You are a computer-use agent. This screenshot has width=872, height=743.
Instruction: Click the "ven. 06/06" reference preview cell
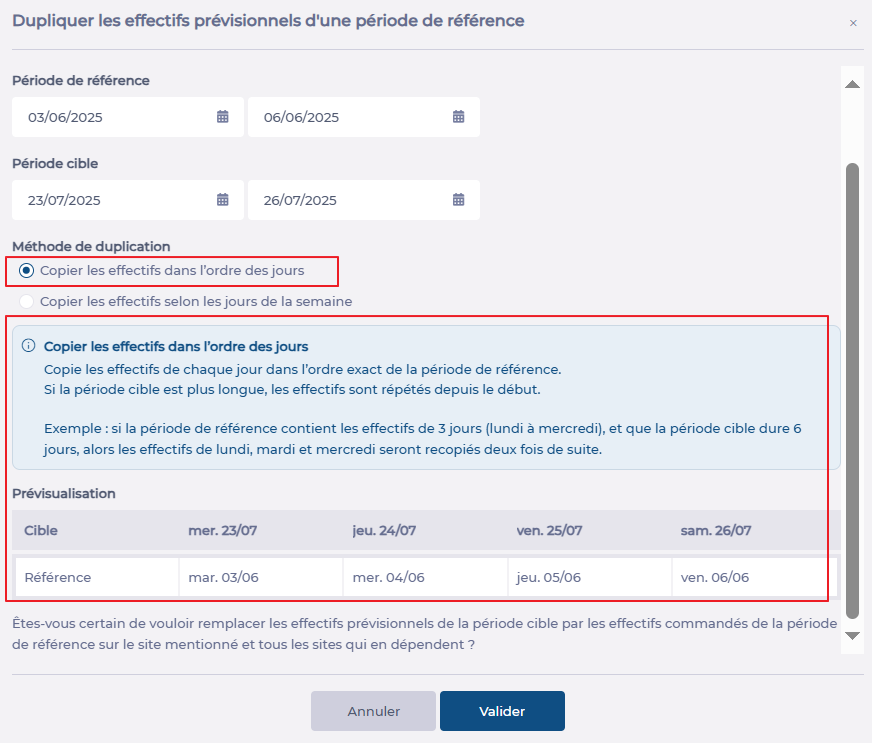715,577
